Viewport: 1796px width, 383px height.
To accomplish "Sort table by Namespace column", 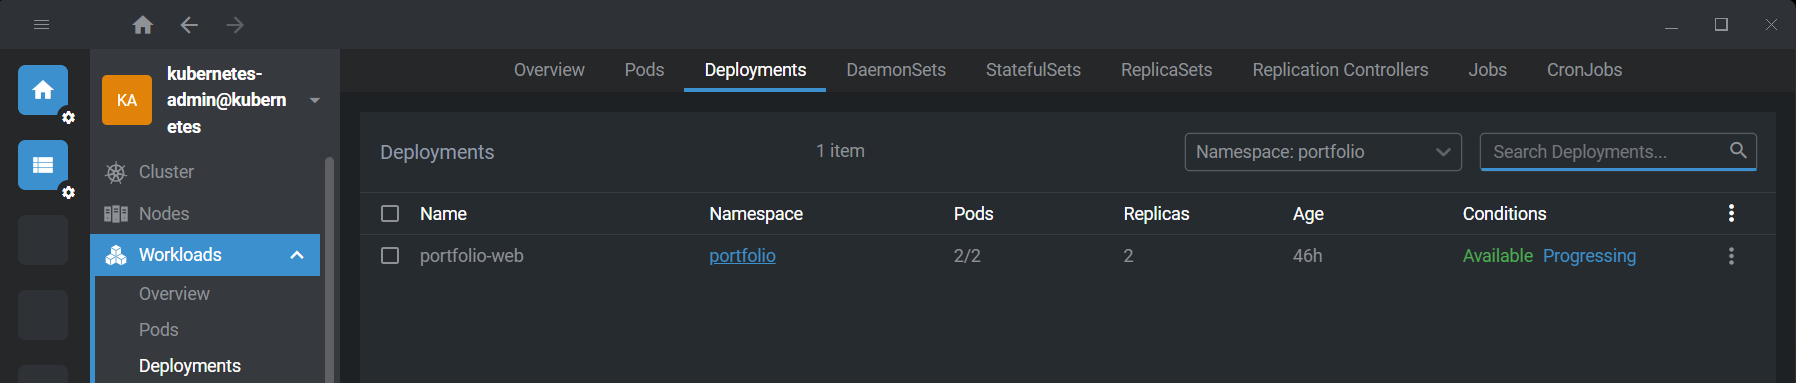I will click(x=756, y=214).
